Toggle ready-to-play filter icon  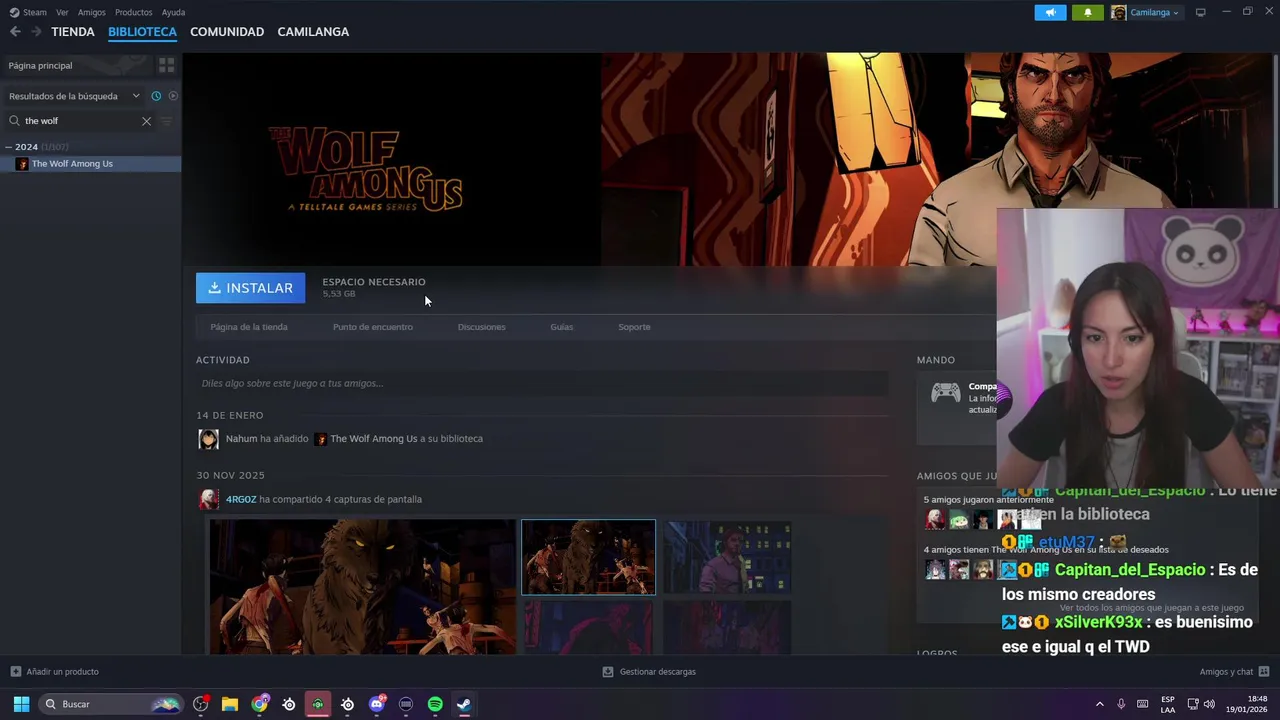click(173, 96)
